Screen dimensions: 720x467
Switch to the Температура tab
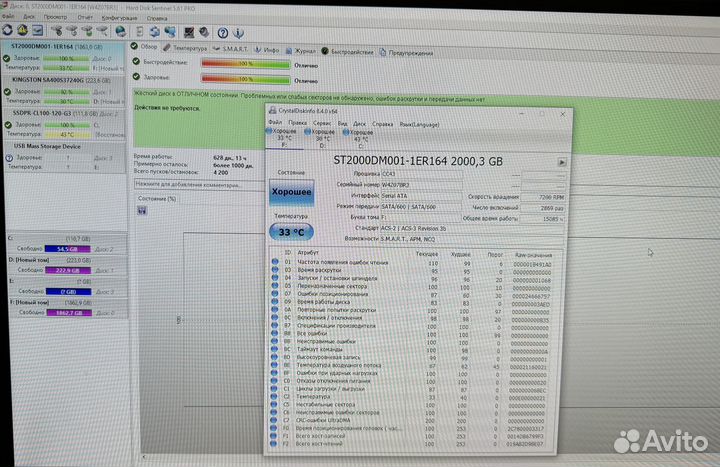[186, 48]
